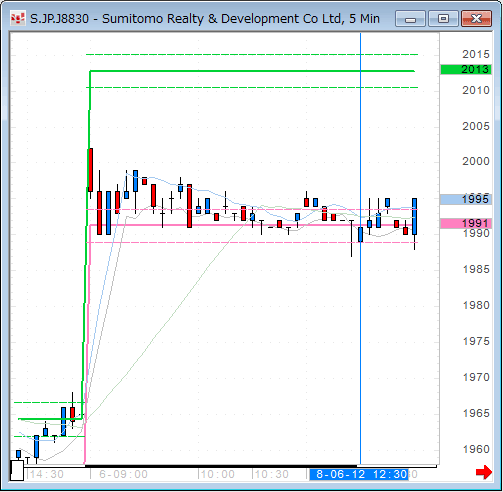Click the red arrow at bottom right
The image size is (503, 492).
click(484, 472)
